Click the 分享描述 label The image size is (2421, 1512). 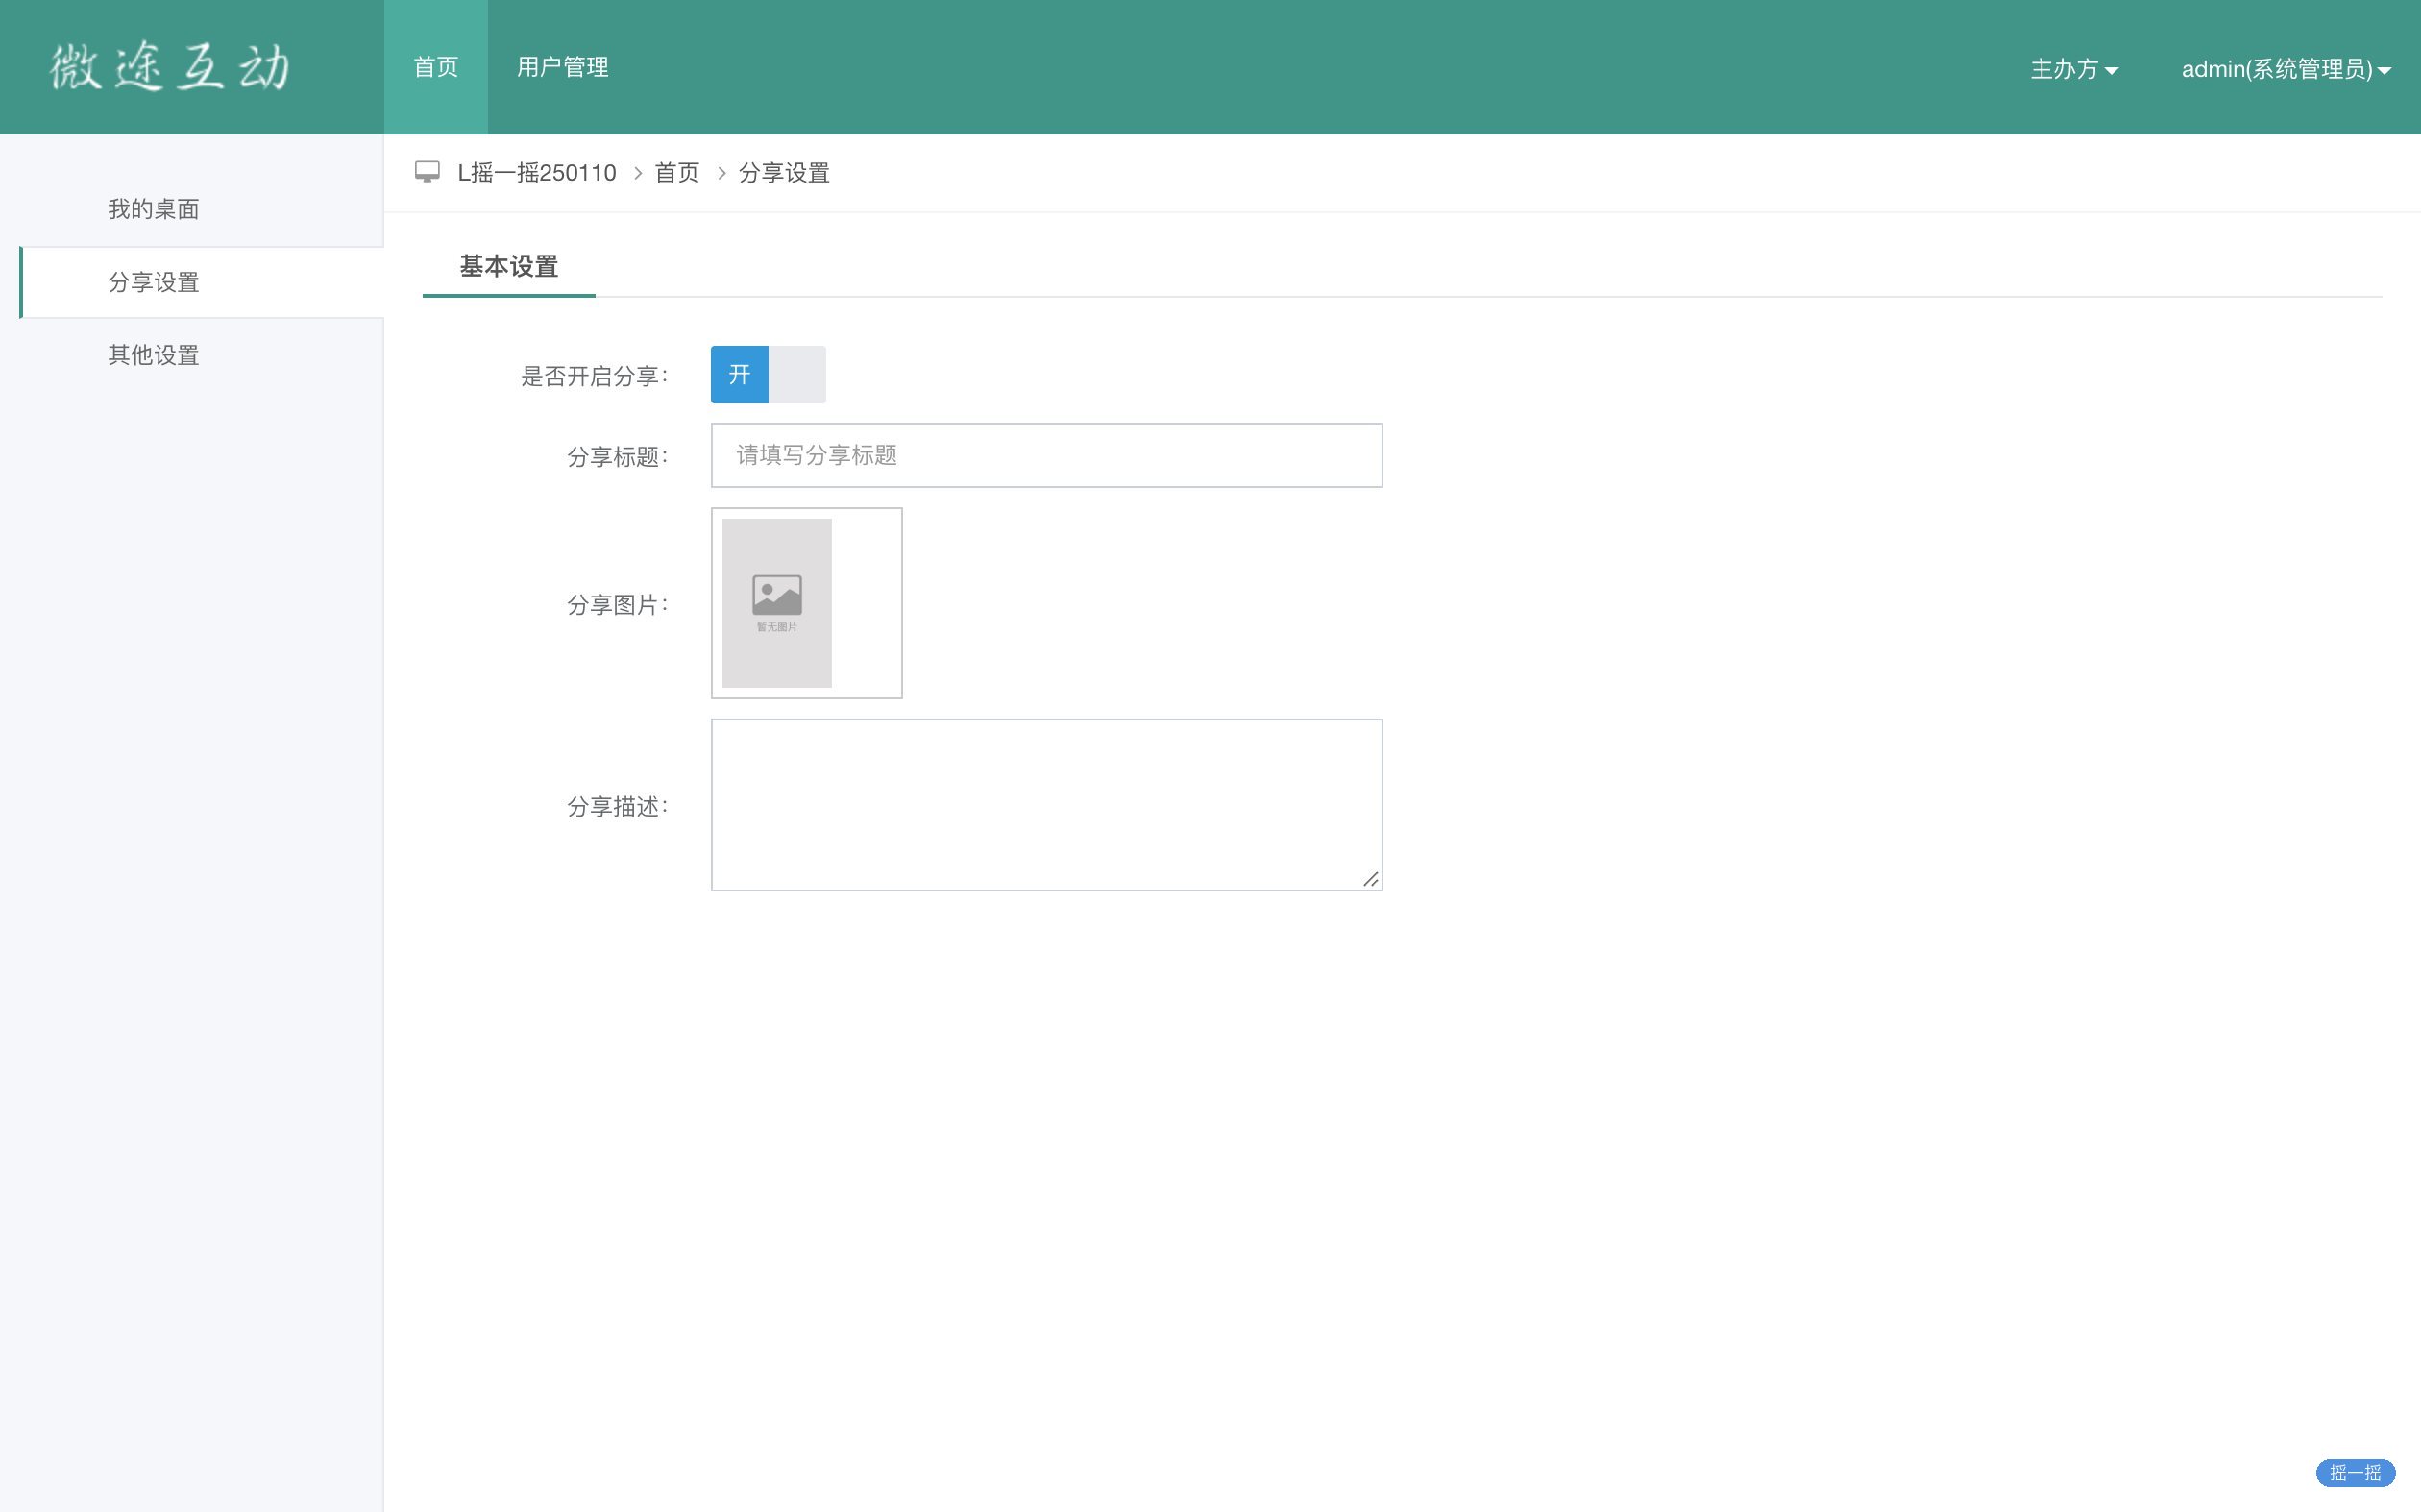[x=617, y=807]
